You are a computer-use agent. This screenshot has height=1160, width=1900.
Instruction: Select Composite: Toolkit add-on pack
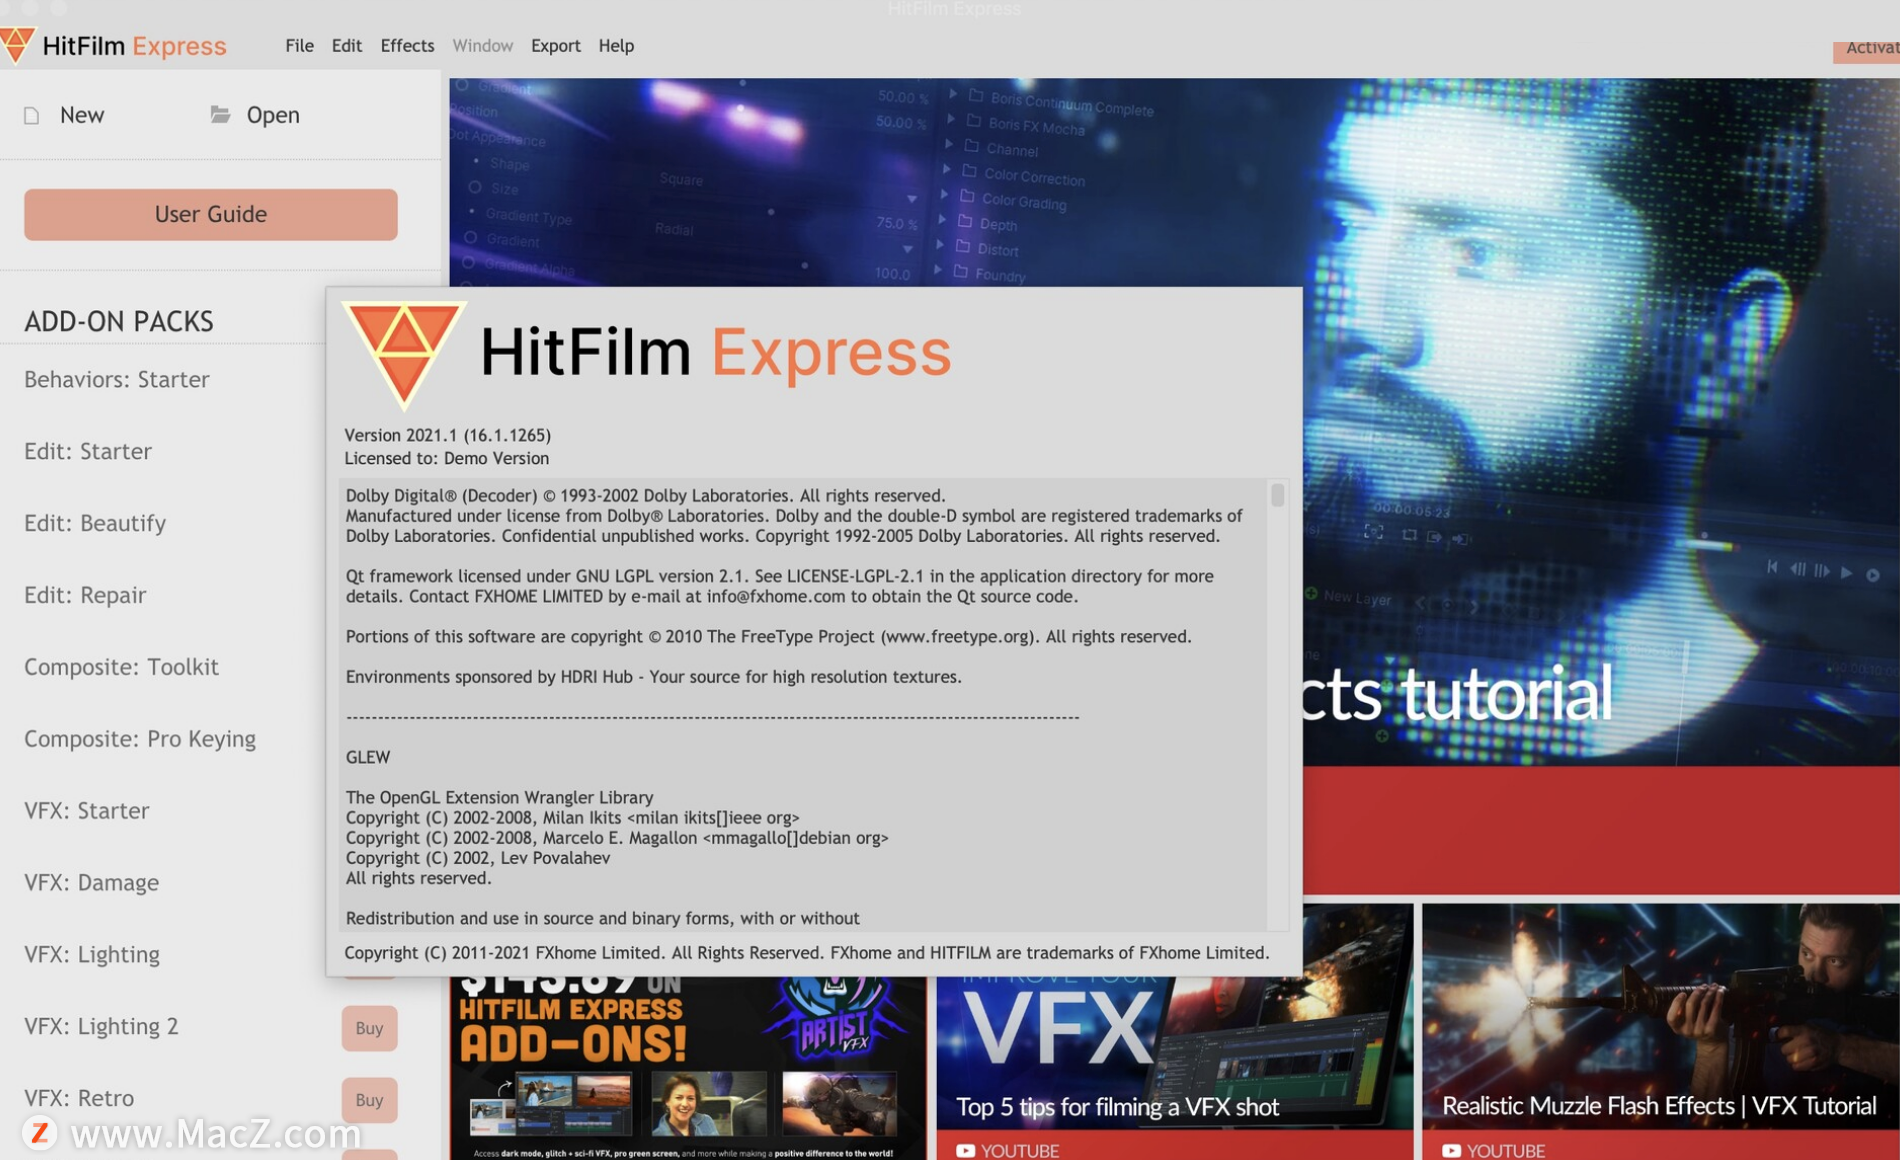click(121, 667)
